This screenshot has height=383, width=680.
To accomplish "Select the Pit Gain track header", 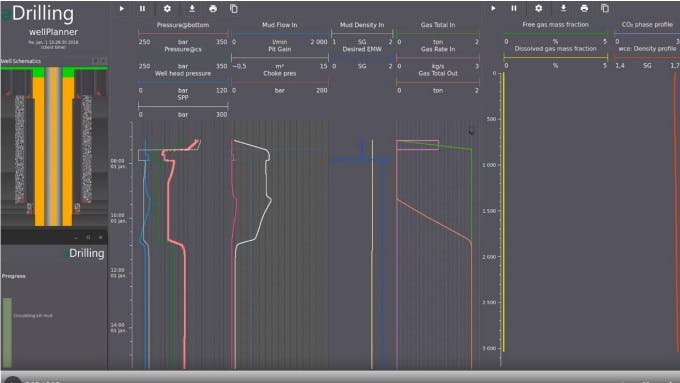I will 279,49.
